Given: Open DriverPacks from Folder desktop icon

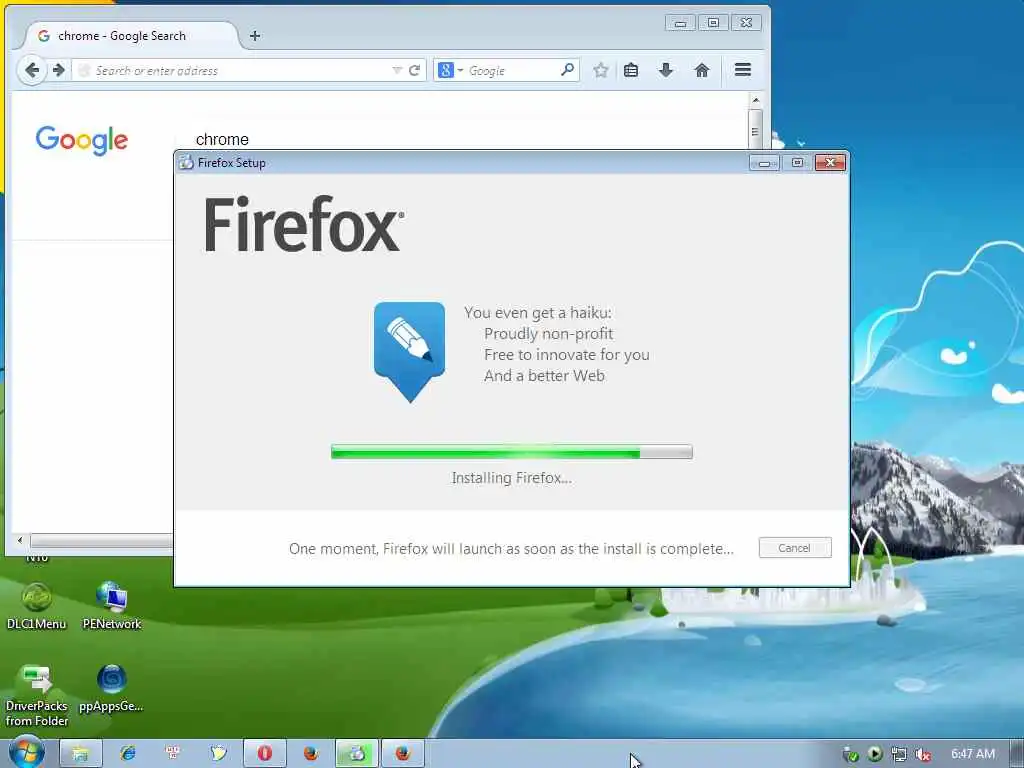Looking at the screenshot, I should pyautogui.click(x=37, y=696).
